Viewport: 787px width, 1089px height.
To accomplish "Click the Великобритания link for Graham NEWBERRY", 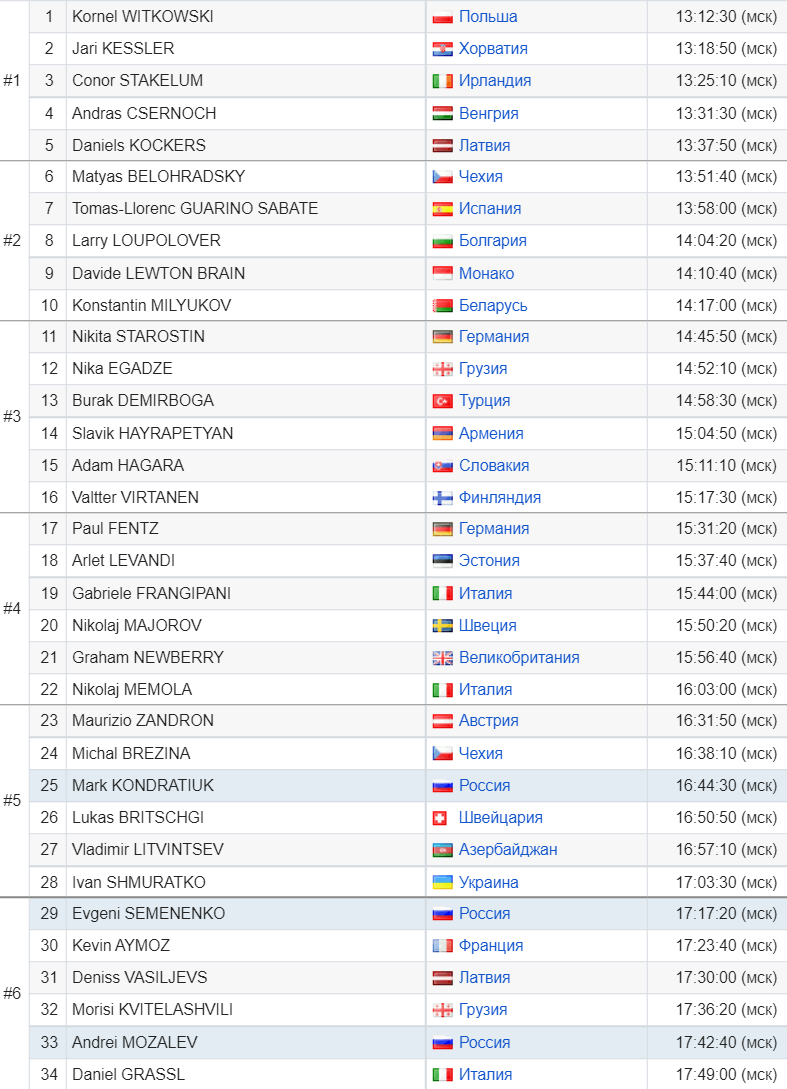I will click(519, 658).
